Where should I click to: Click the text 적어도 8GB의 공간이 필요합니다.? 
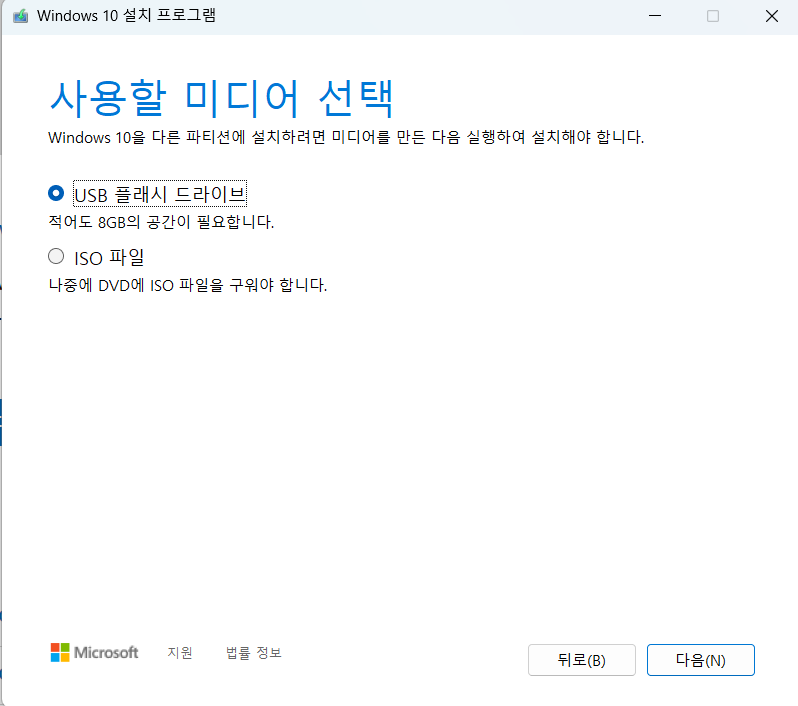click(x=161, y=222)
